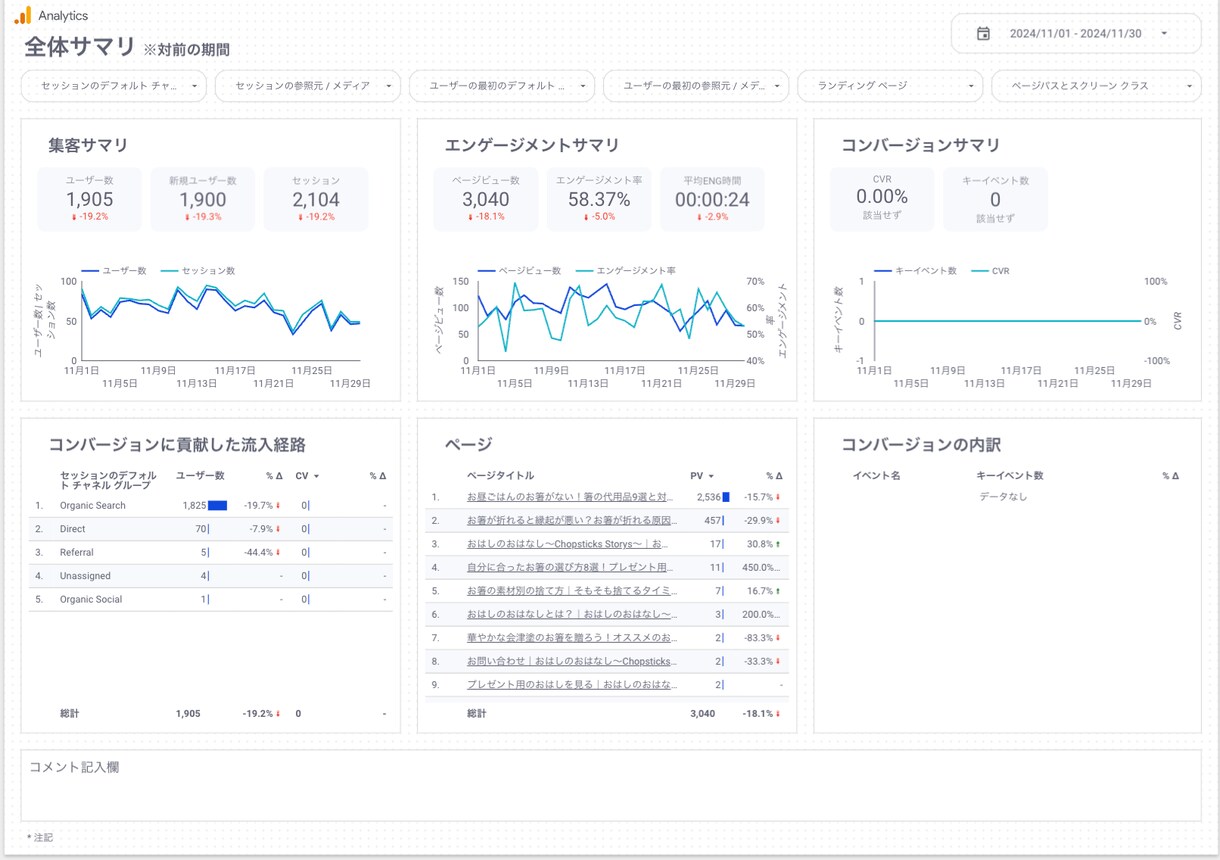Click キーイベント数 header in コンバージョンの内訳 table
Image resolution: width=1220 pixels, height=860 pixels.
coord(1010,476)
